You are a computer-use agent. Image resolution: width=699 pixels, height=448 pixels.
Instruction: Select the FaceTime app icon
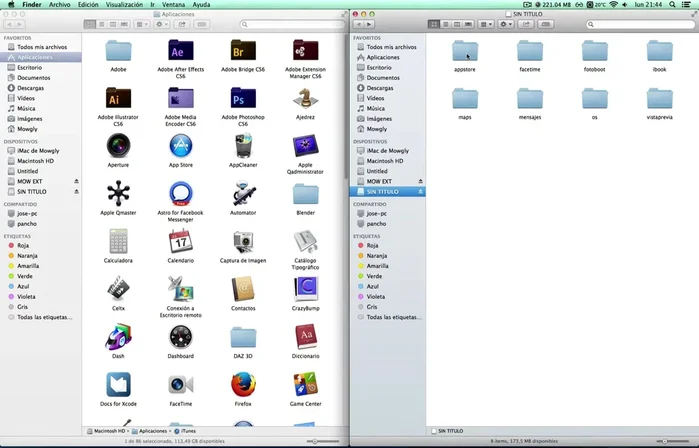pos(181,384)
